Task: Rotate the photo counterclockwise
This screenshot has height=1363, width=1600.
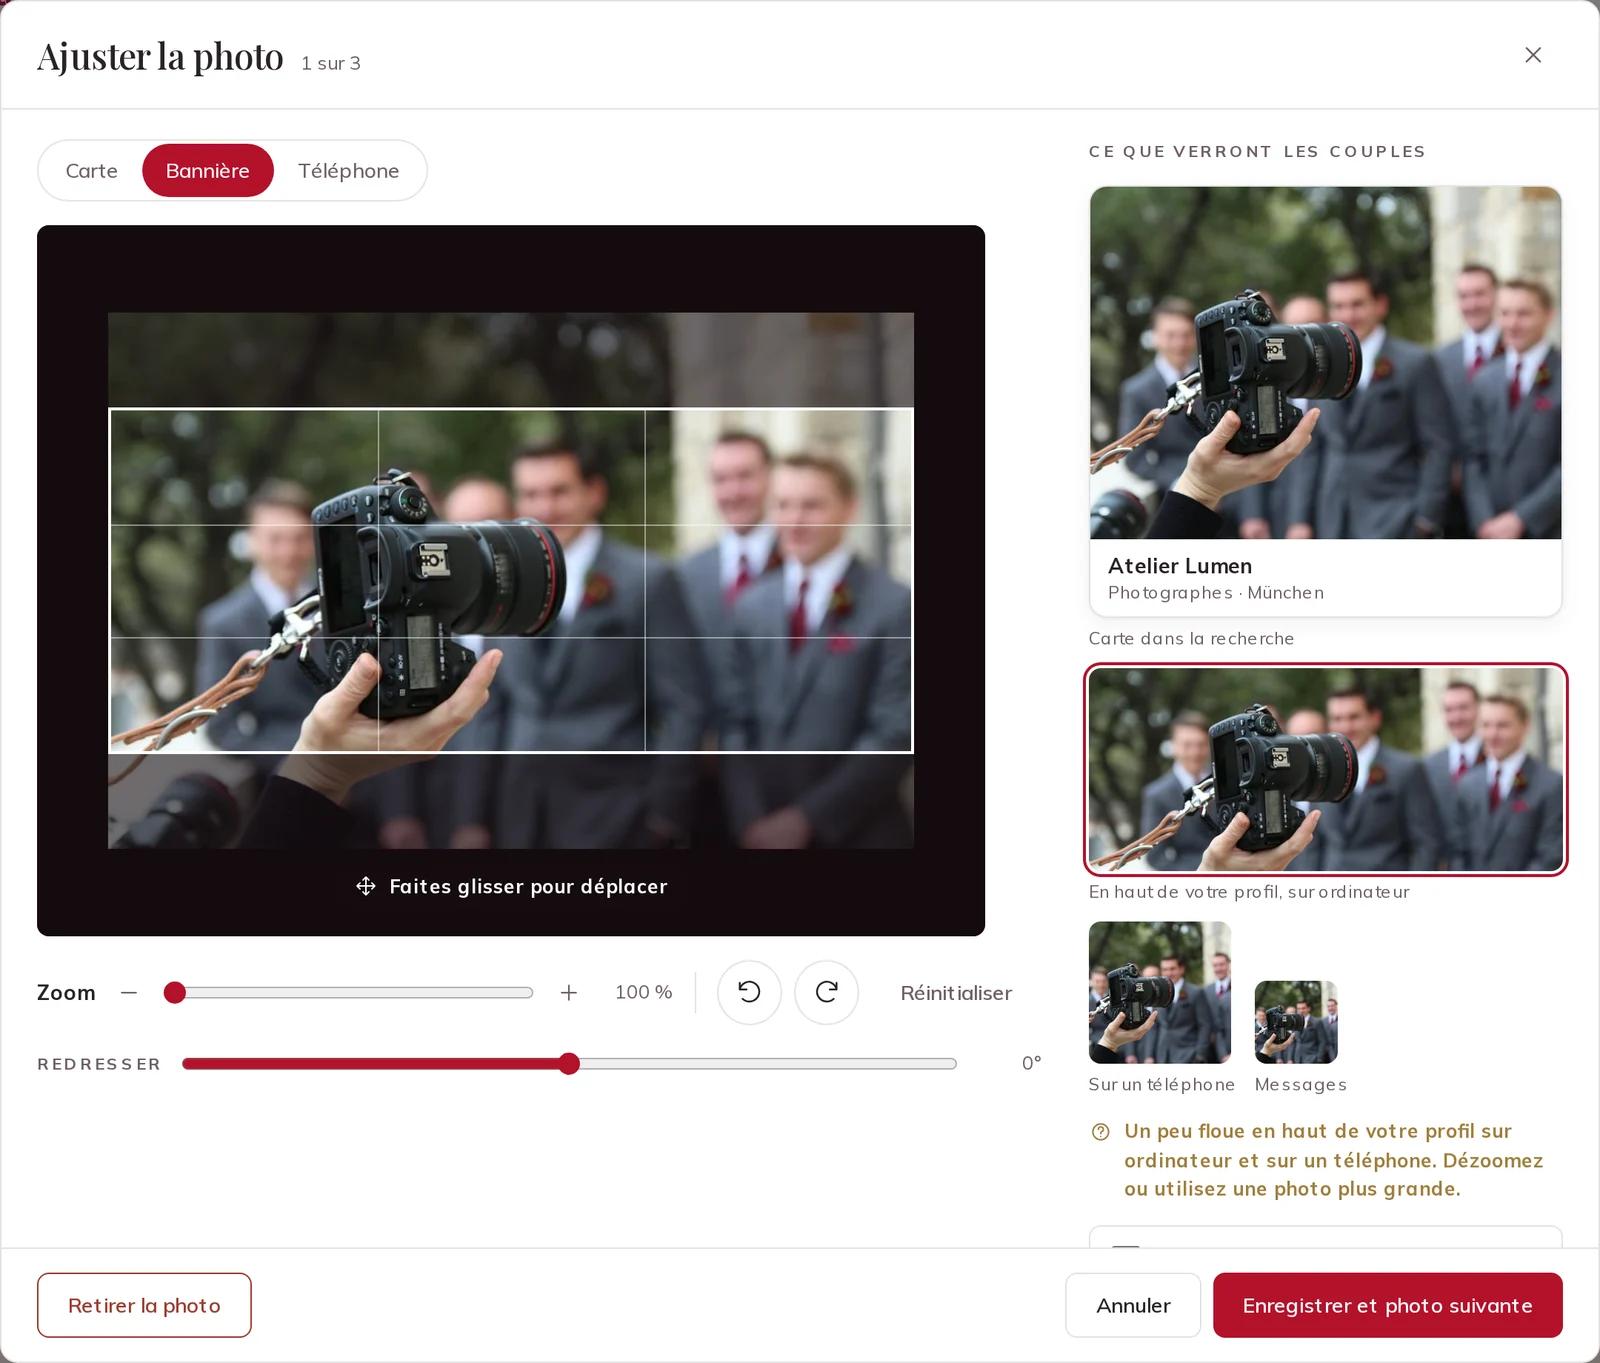Action: coord(749,992)
